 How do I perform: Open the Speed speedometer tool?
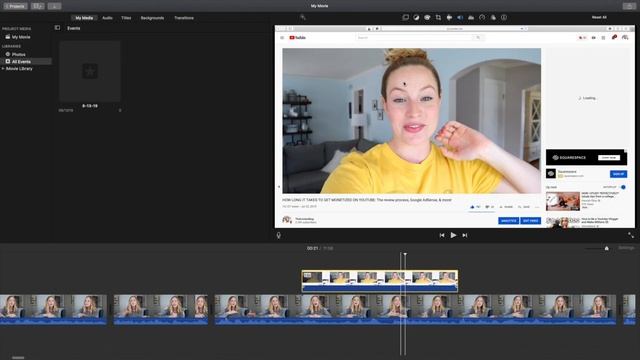pyautogui.click(x=482, y=18)
